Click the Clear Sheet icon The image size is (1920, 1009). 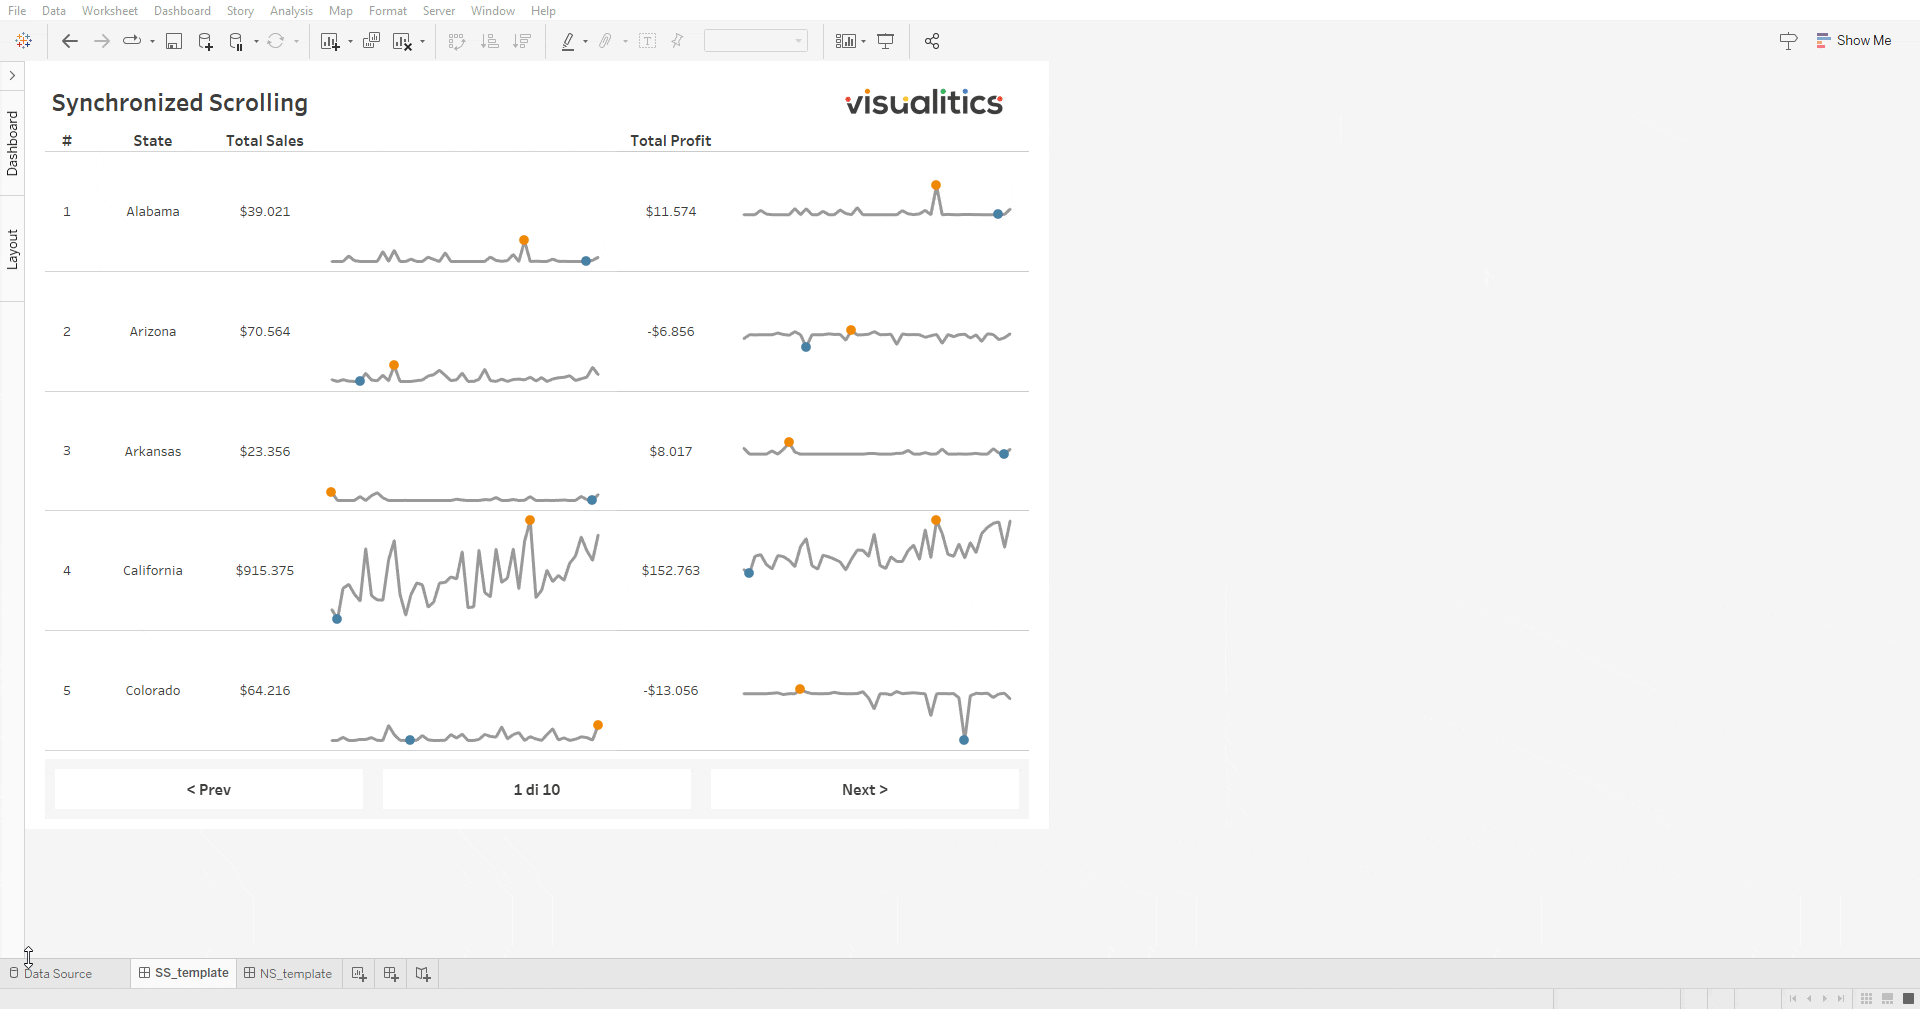tap(402, 41)
